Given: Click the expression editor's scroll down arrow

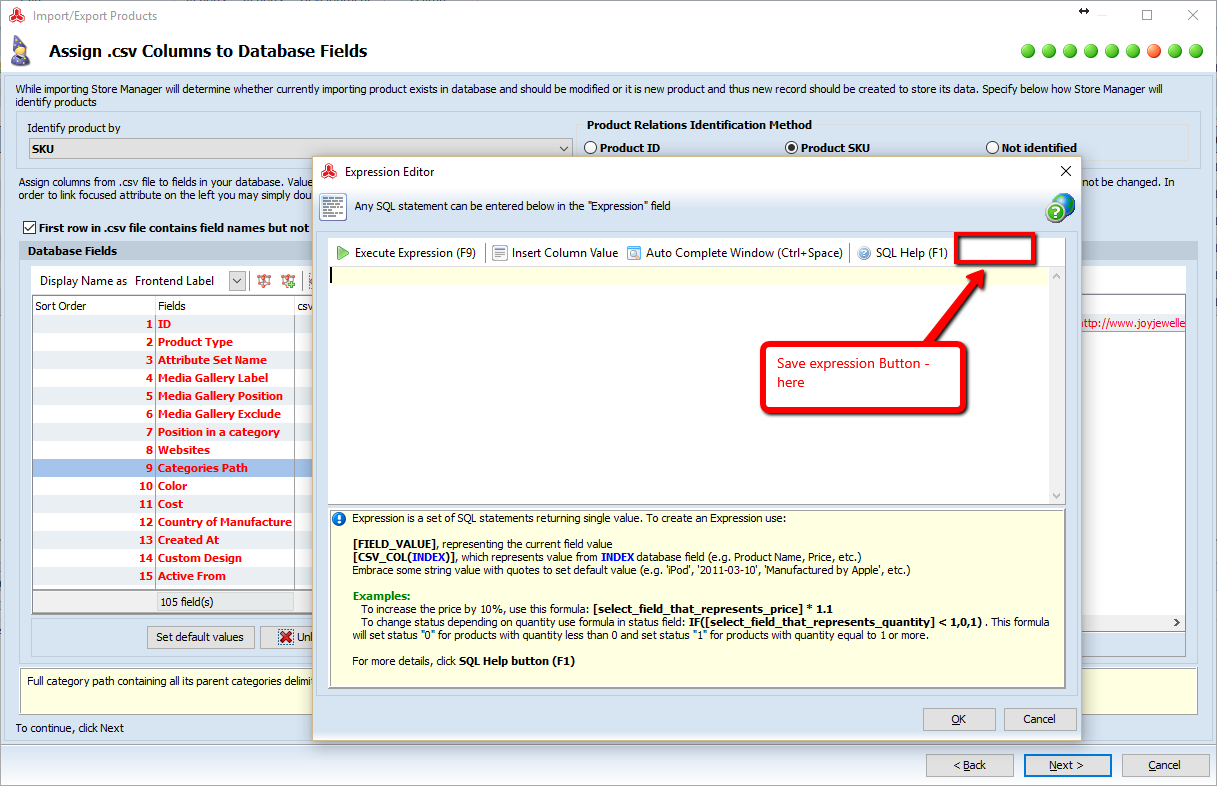Looking at the screenshot, I should pos(1057,496).
